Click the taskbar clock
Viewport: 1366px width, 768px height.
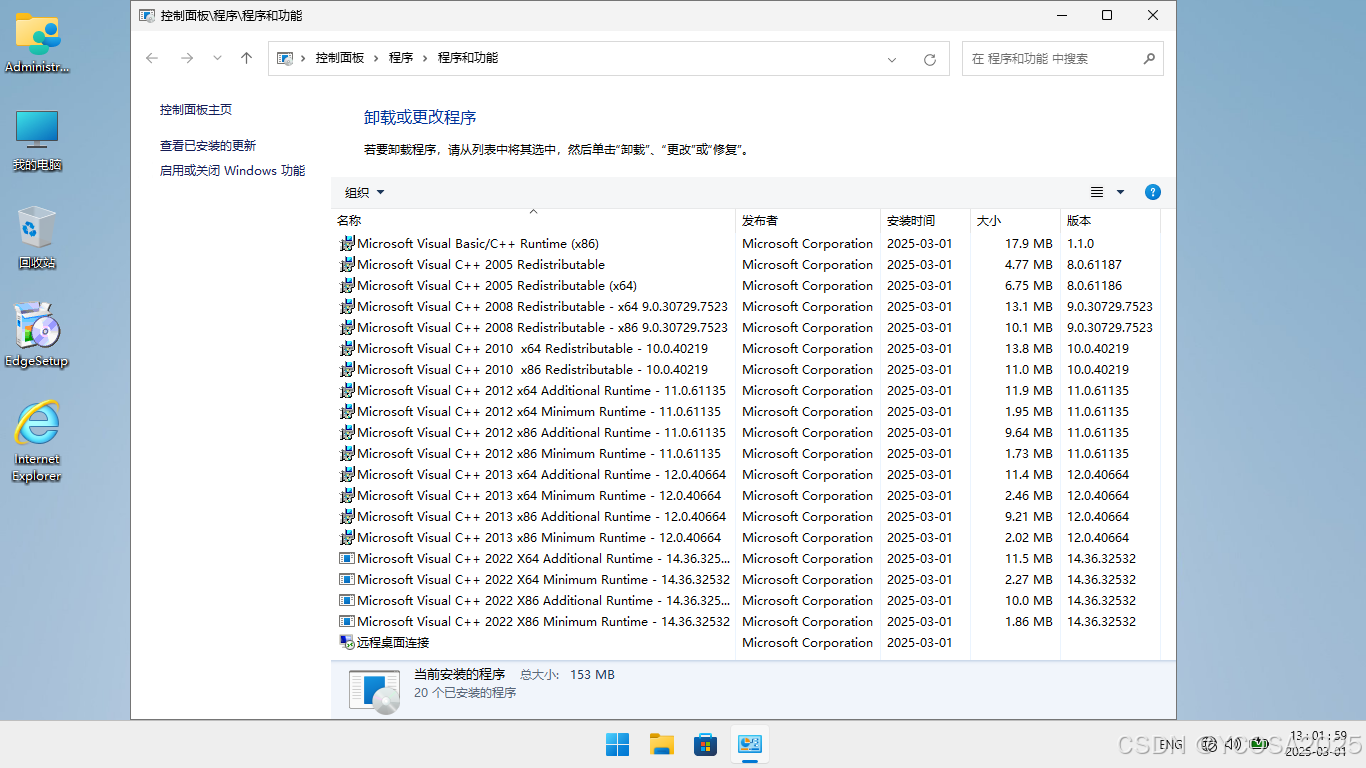click(x=1317, y=744)
